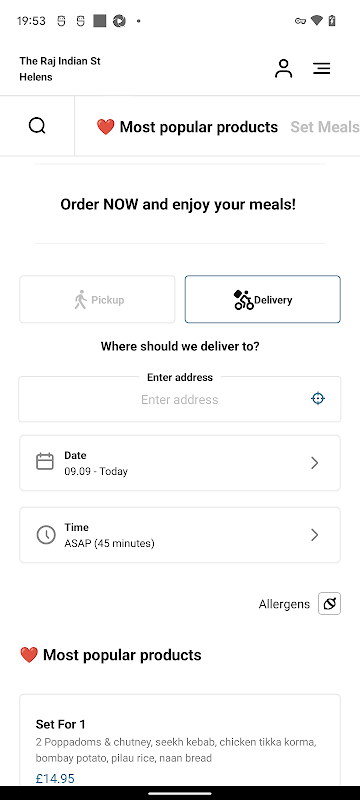Switch to Set Meals category tab
Image resolution: width=360 pixels, height=800 pixels.
coord(325,127)
